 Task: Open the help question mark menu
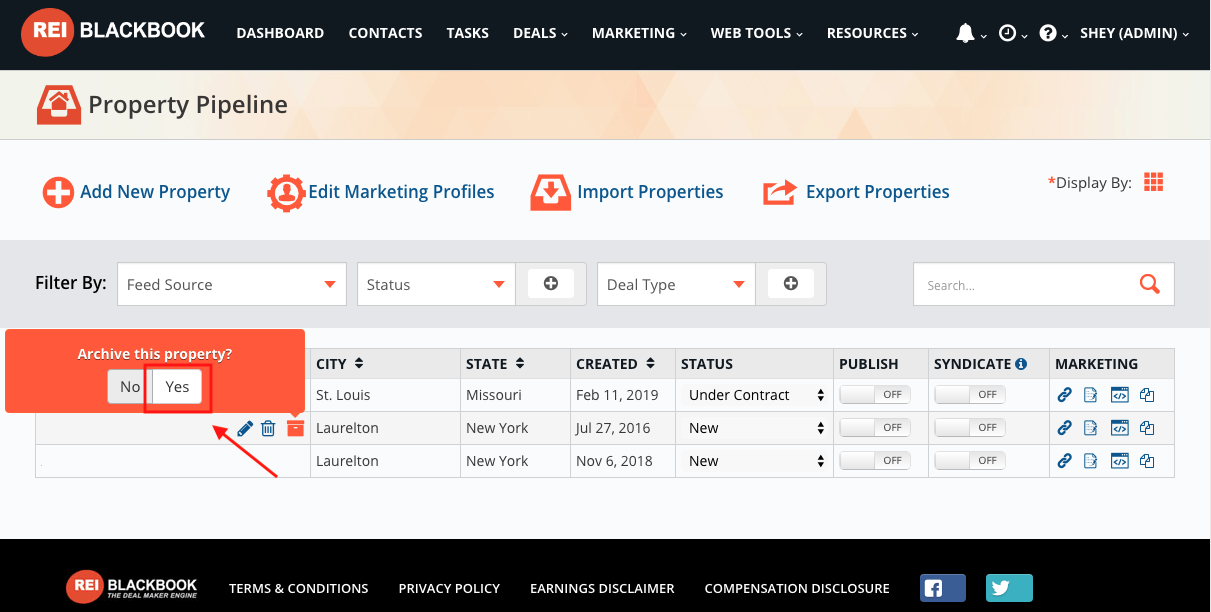coord(1048,33)
